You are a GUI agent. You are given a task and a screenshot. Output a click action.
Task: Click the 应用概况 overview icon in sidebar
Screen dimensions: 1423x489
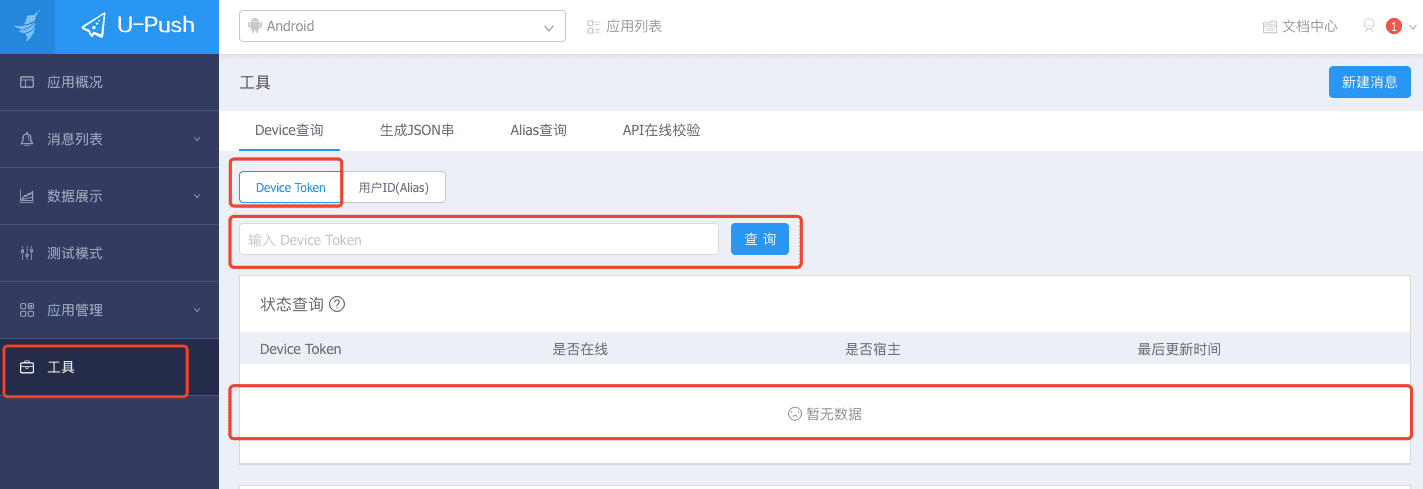[x=28, y=82]
